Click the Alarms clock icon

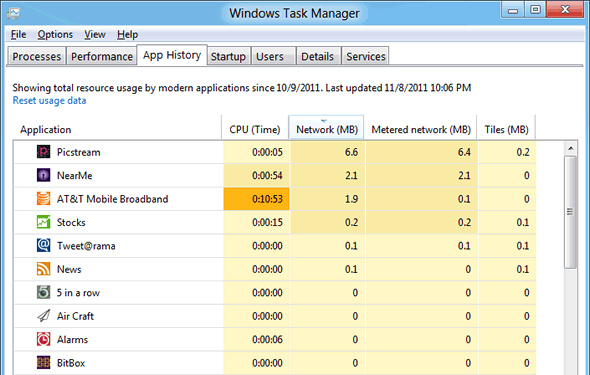[x=43, y=339]
